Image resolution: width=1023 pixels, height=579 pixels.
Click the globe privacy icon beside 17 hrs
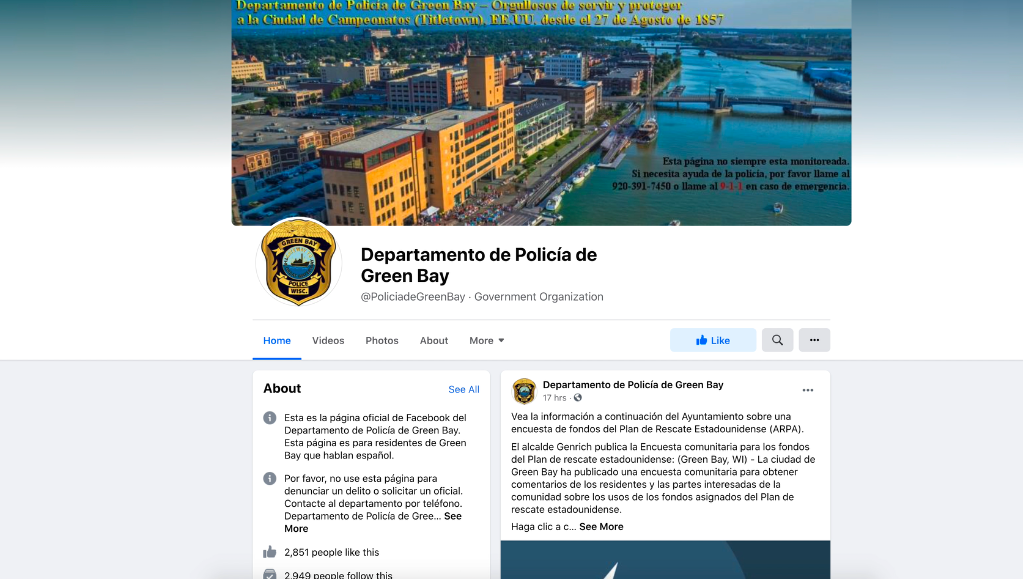[576, 397]
